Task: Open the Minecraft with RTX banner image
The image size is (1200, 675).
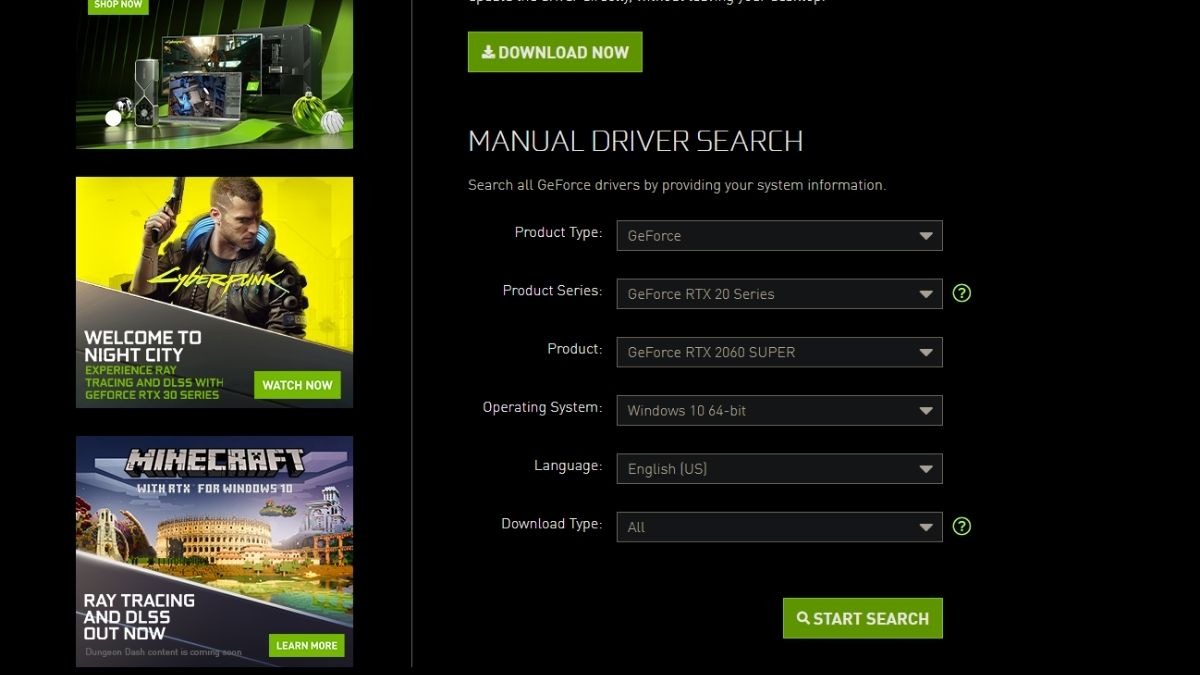Action: point(214,551)
